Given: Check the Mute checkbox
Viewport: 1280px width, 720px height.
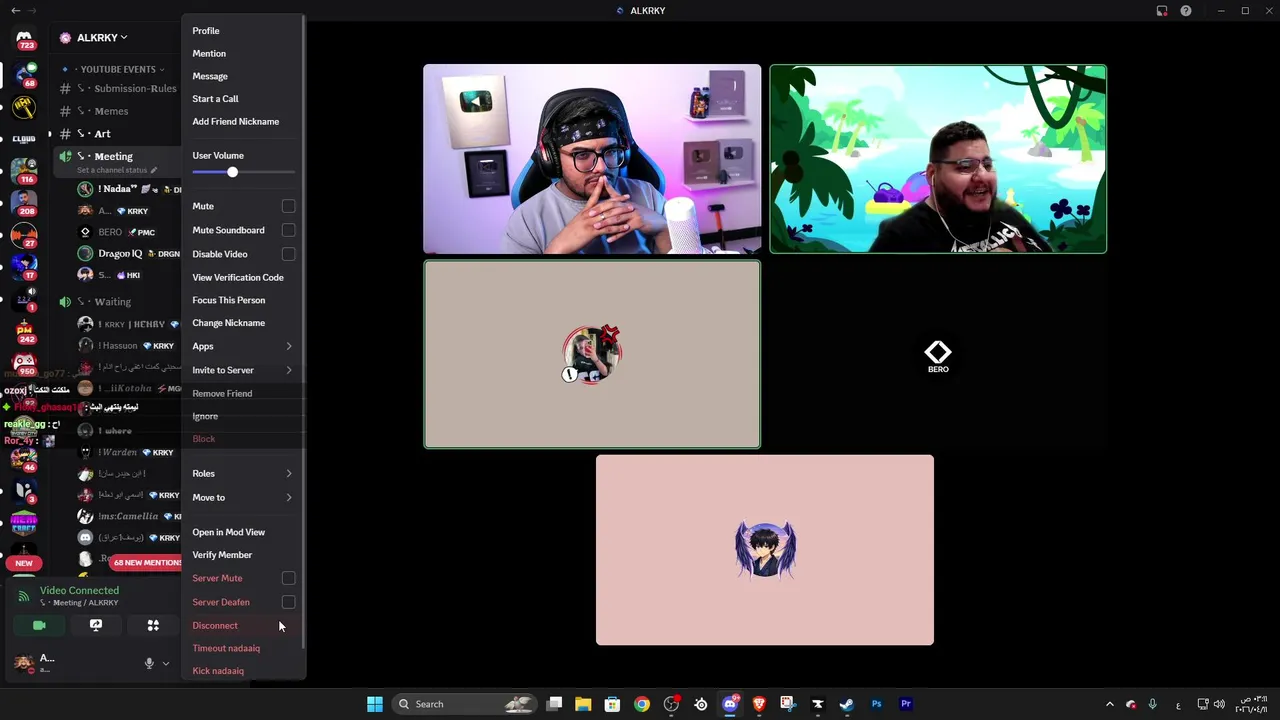Looking at the screenshot, I should (x=288, y=206).
